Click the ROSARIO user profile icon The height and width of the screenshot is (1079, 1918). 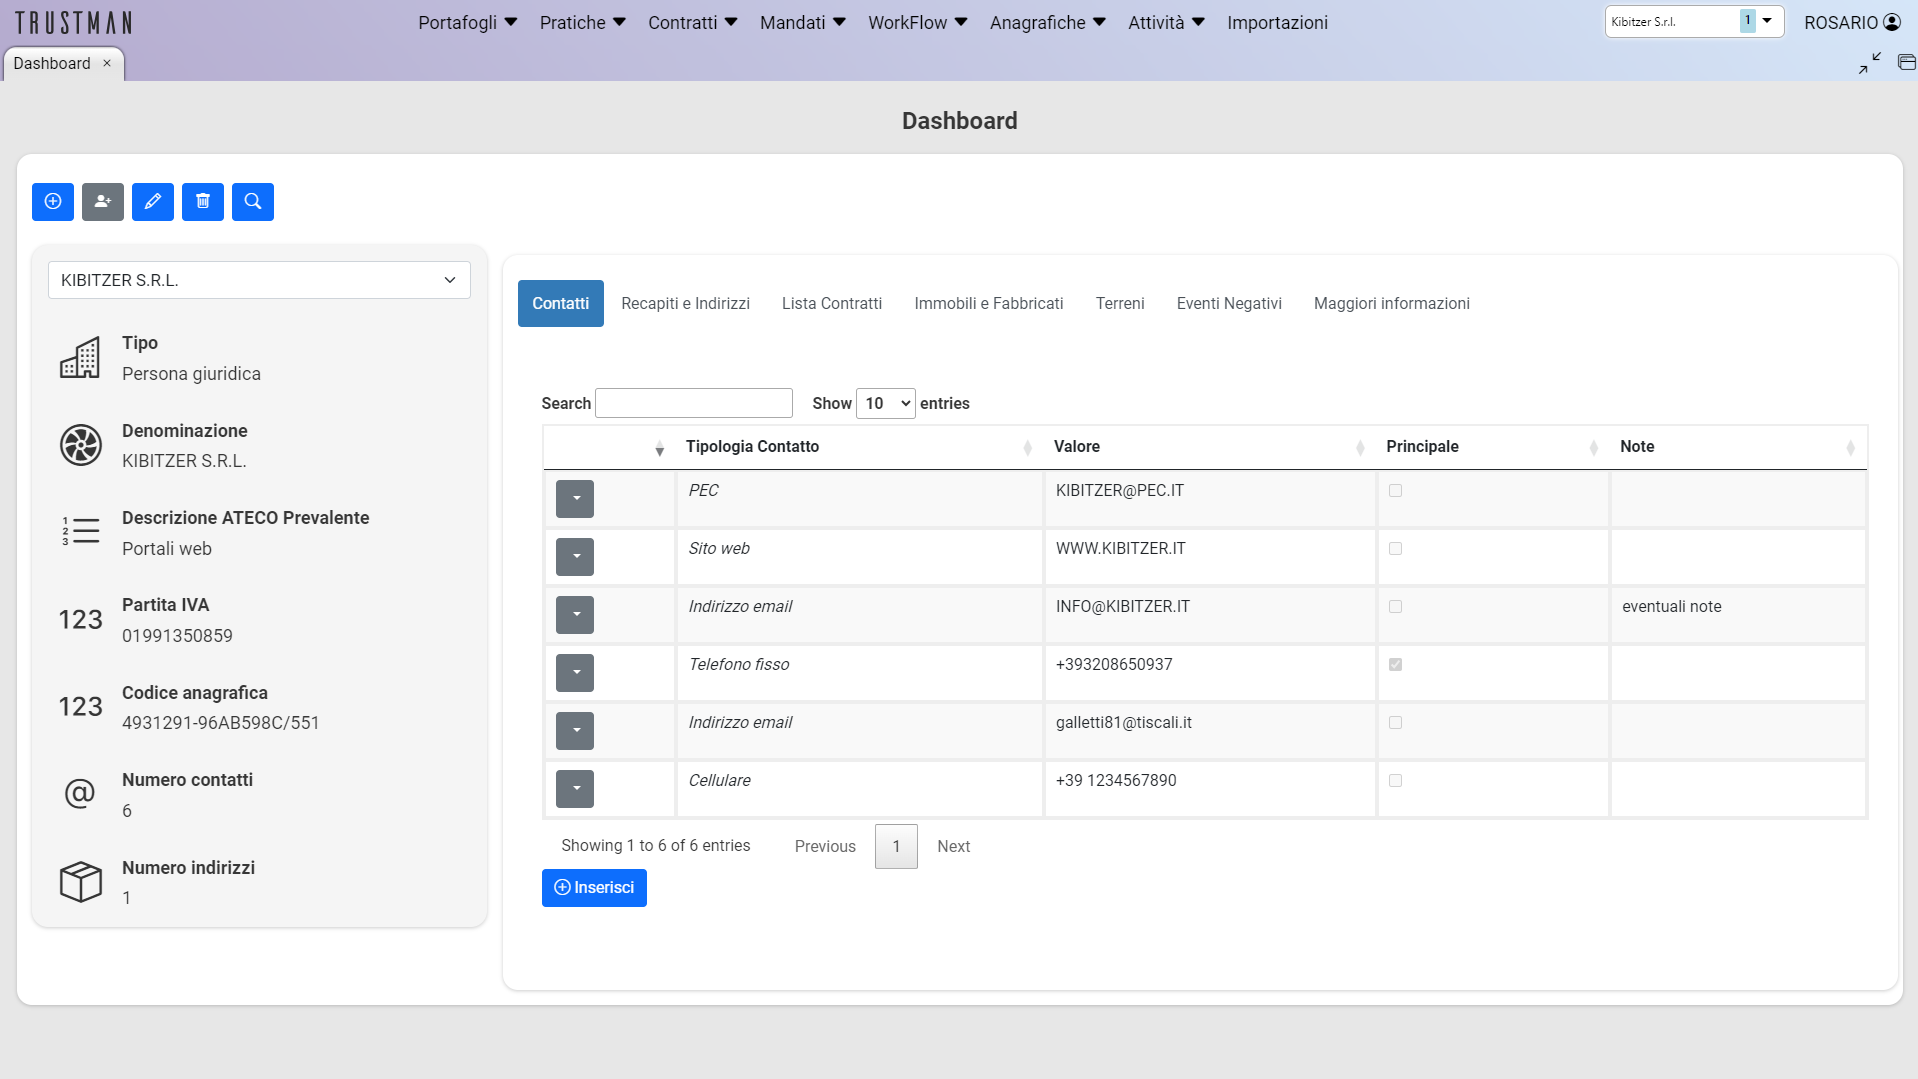[1892, 22]
